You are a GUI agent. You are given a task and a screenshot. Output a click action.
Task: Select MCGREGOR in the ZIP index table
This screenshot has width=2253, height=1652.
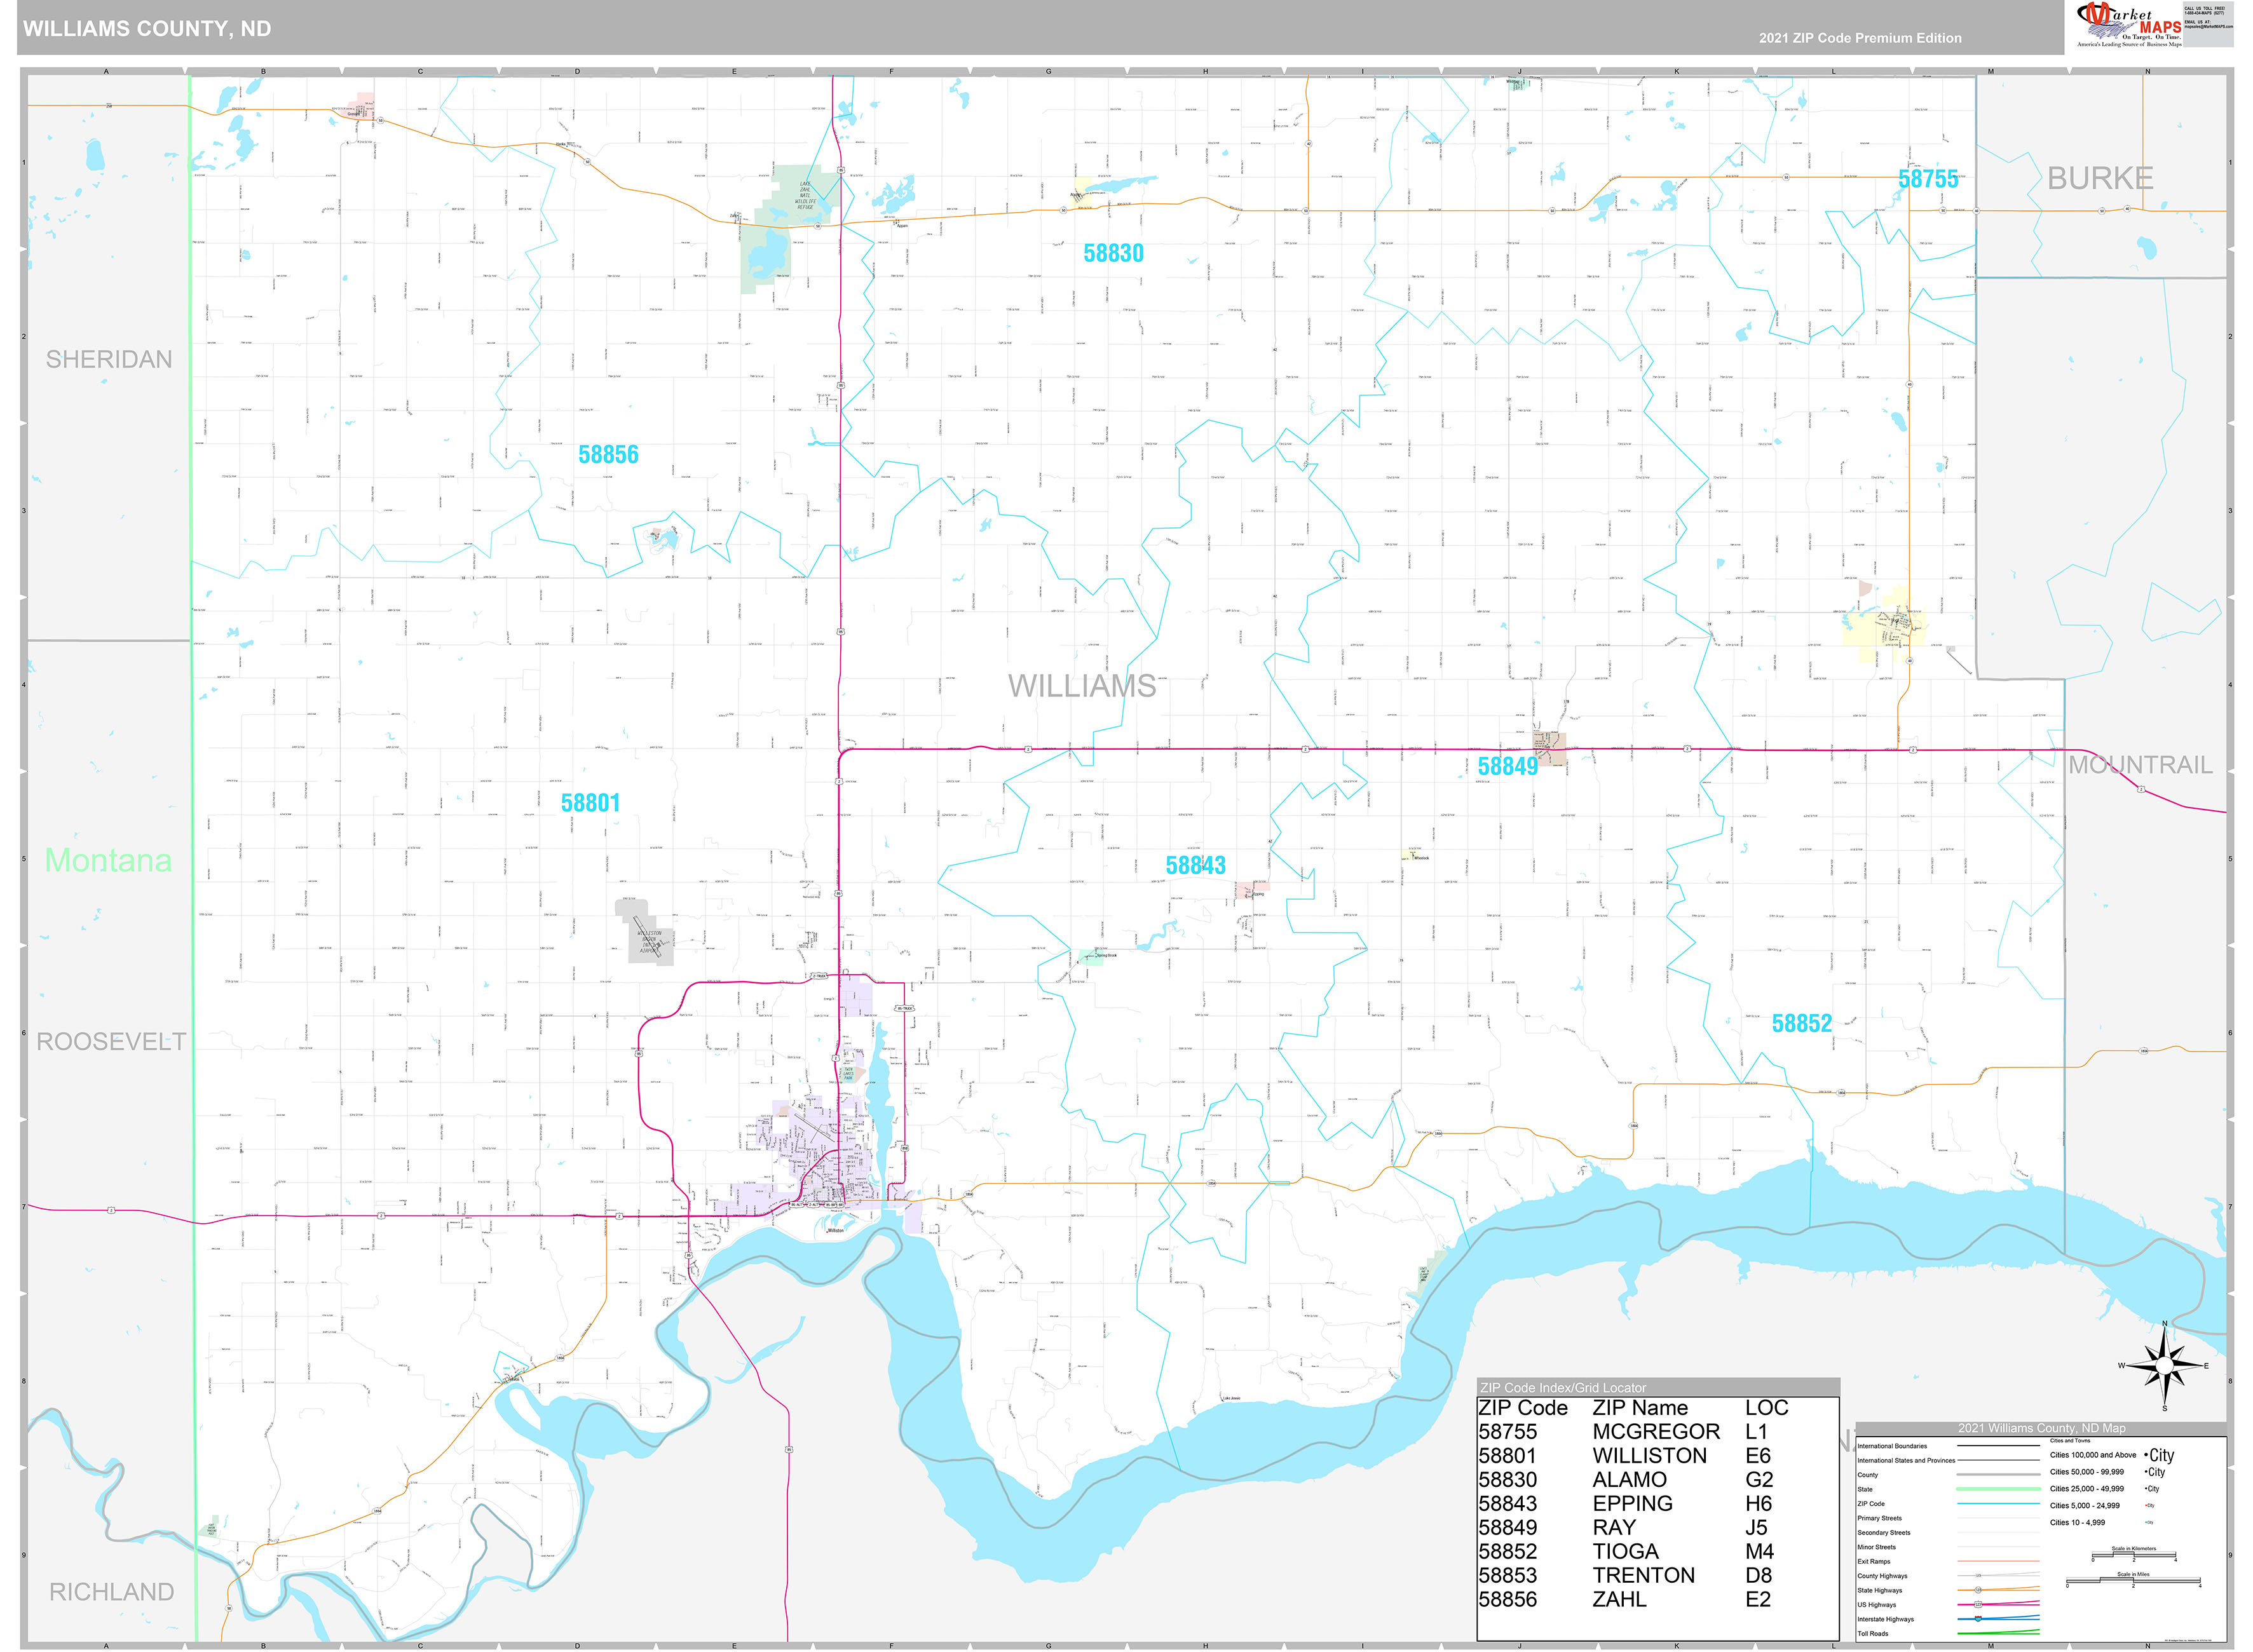[1656, 1431]
